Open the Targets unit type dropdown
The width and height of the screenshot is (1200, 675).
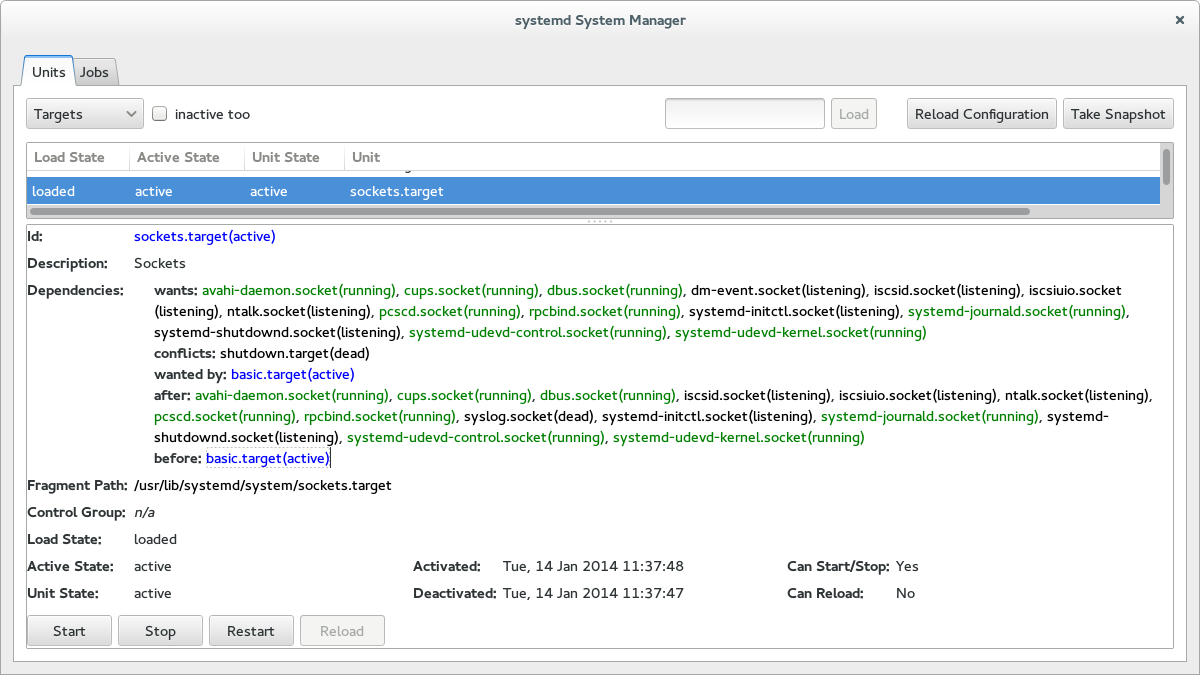(x=85, y=114)
